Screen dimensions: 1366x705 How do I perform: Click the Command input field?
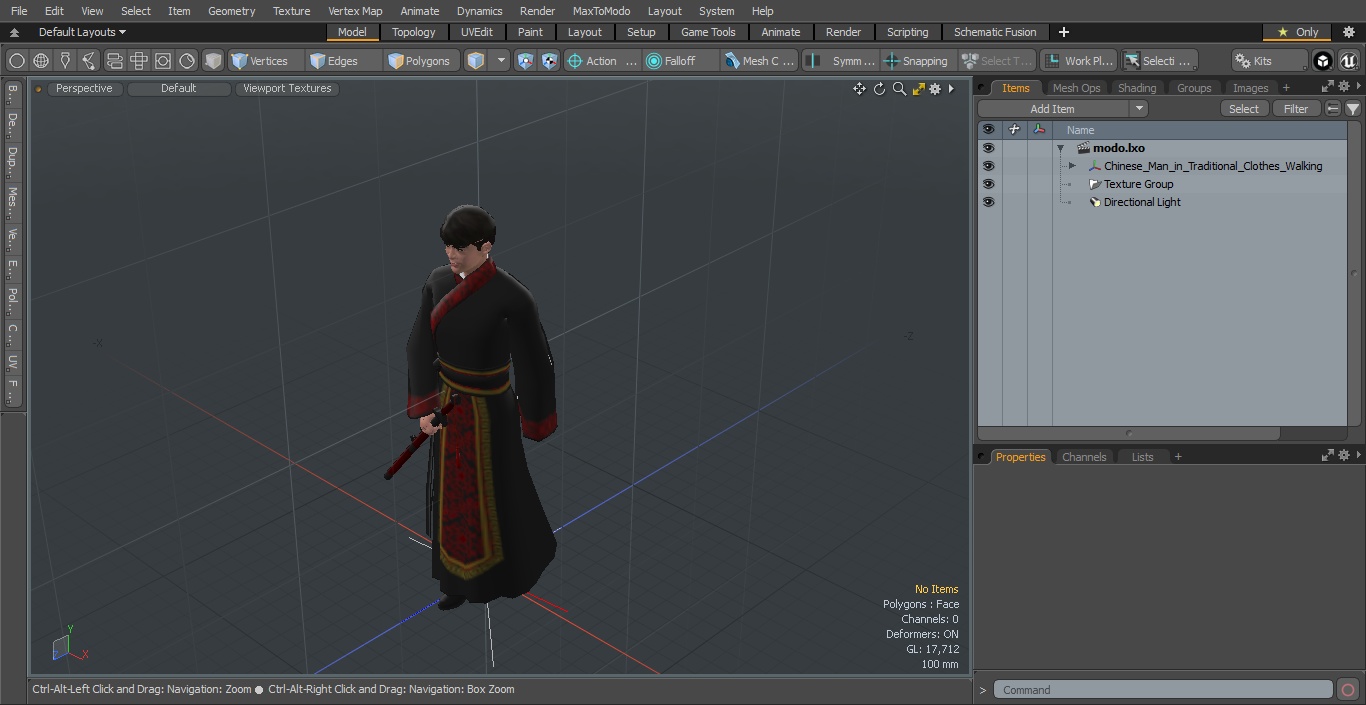(x=1163, y=690)
